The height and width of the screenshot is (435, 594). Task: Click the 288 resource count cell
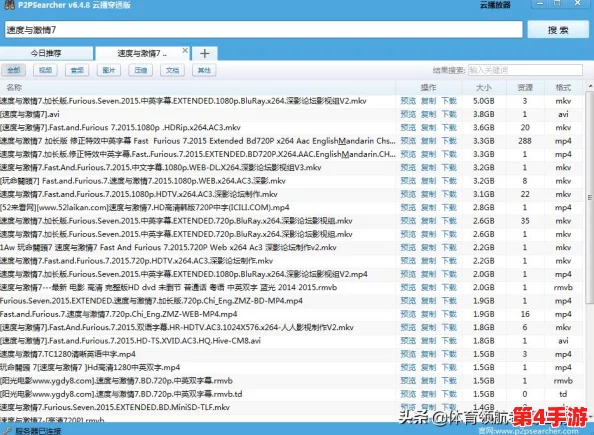point(525,141)
